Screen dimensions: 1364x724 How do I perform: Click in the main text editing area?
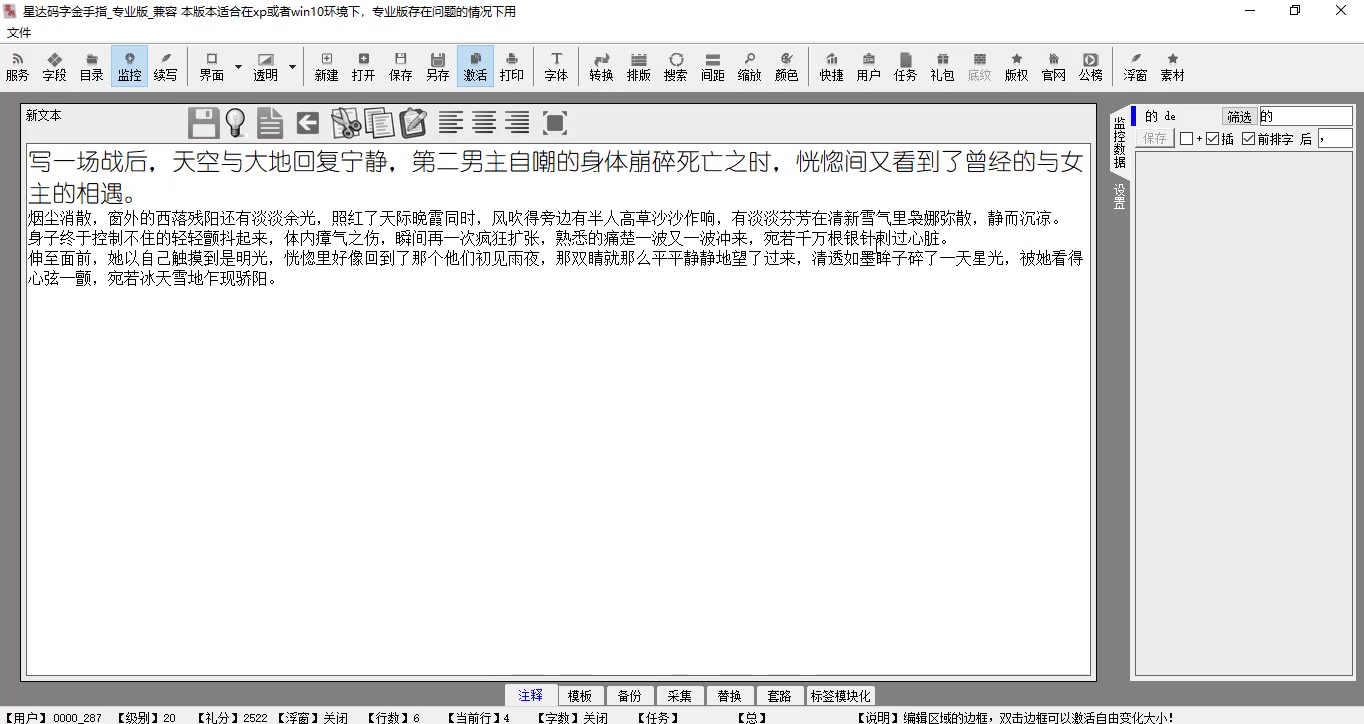[558, 410]
